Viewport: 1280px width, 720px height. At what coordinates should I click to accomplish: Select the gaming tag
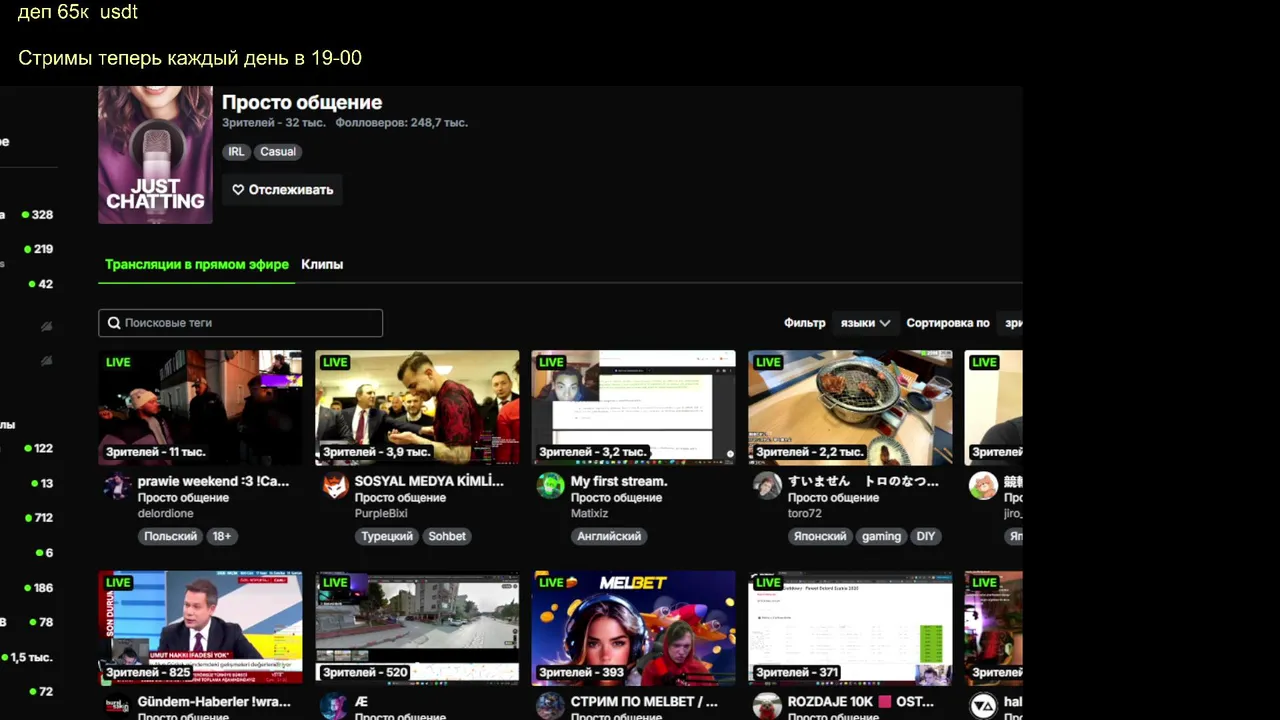pos(881,537)
